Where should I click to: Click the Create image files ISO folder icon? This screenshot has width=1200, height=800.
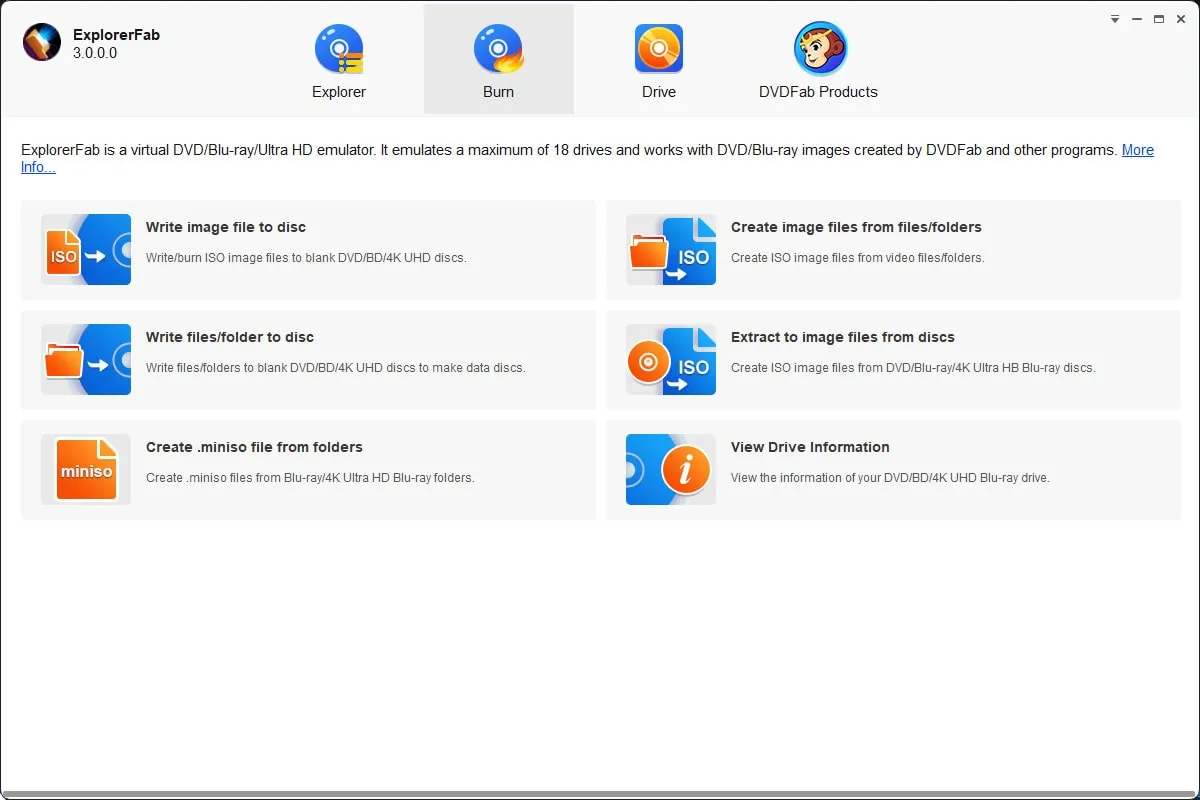[x=671, y=250]
